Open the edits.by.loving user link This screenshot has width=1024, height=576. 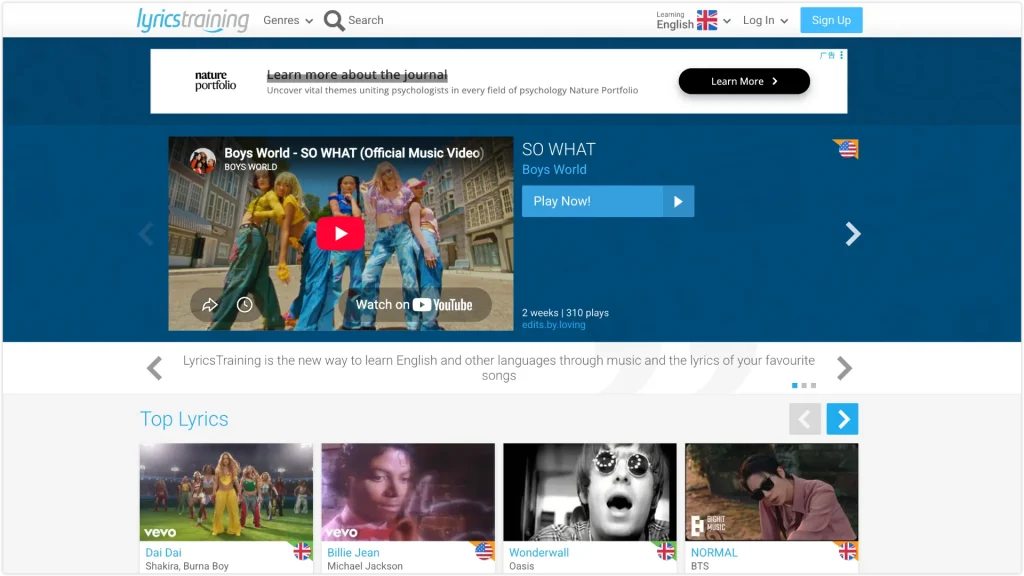coord(554,325)
